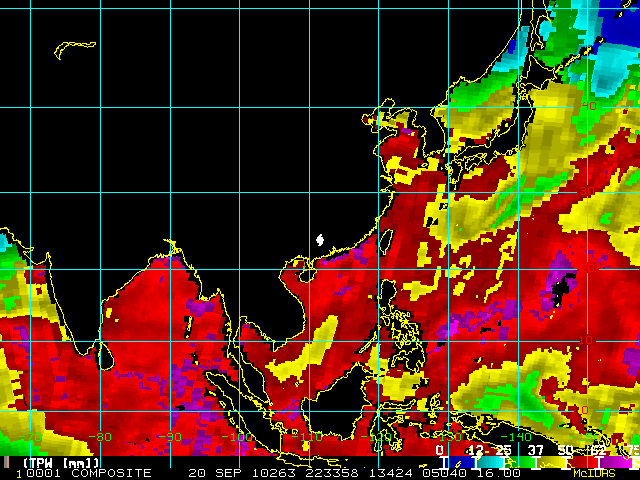Click the '-100' longitude label
The height and width of the screenshot is (480, 640).
[x=238, y=437]
